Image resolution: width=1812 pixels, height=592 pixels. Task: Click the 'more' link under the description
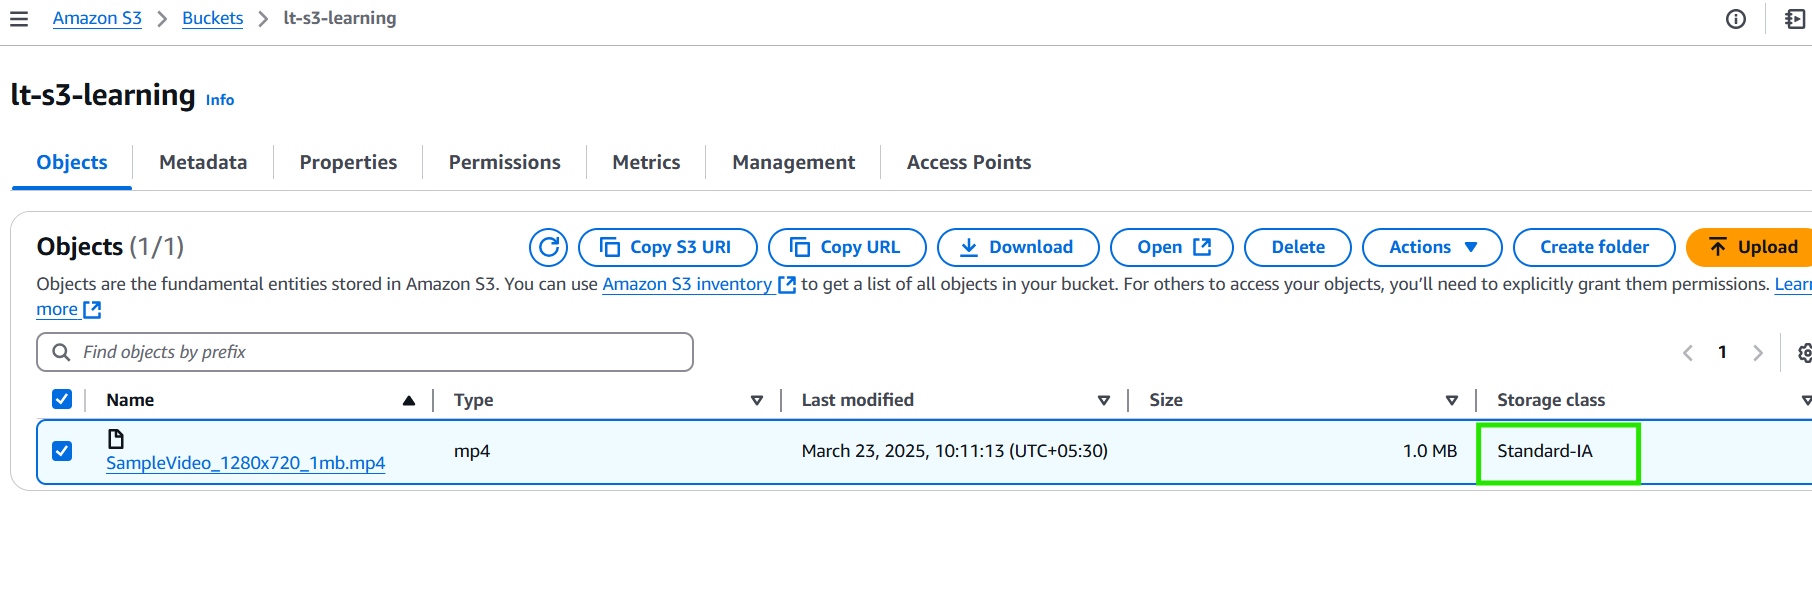tap(68, 309)
